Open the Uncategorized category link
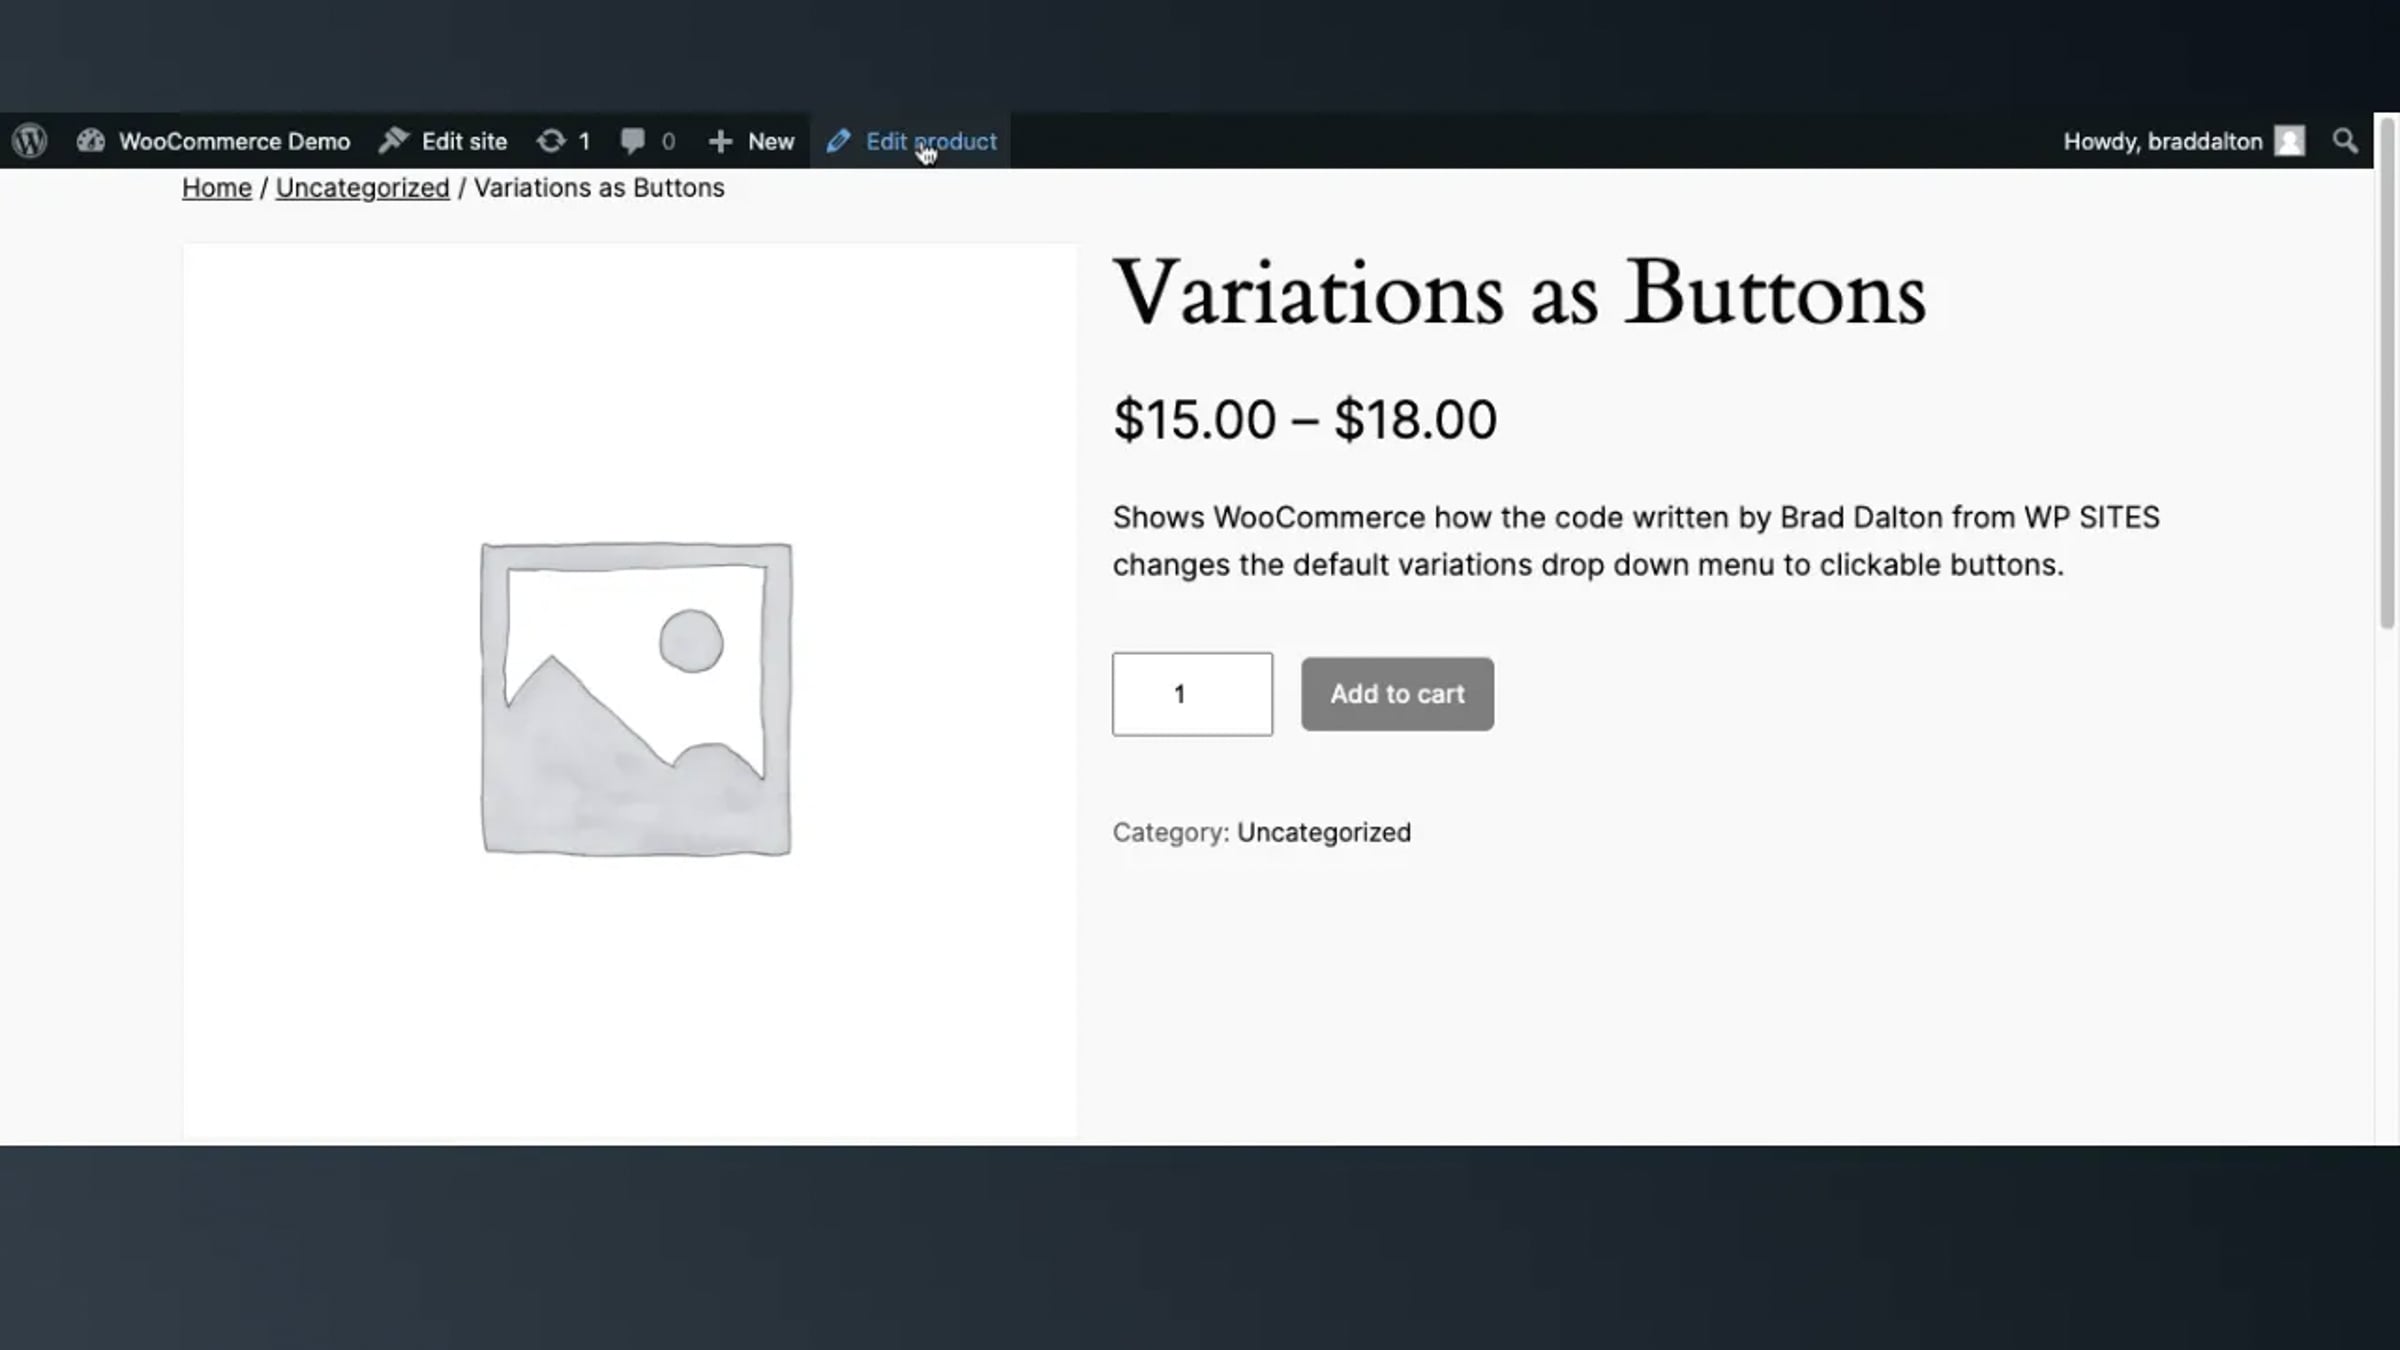Image resolution: width=2400 pixels, height=1350 pixels. click(1323, 832)
